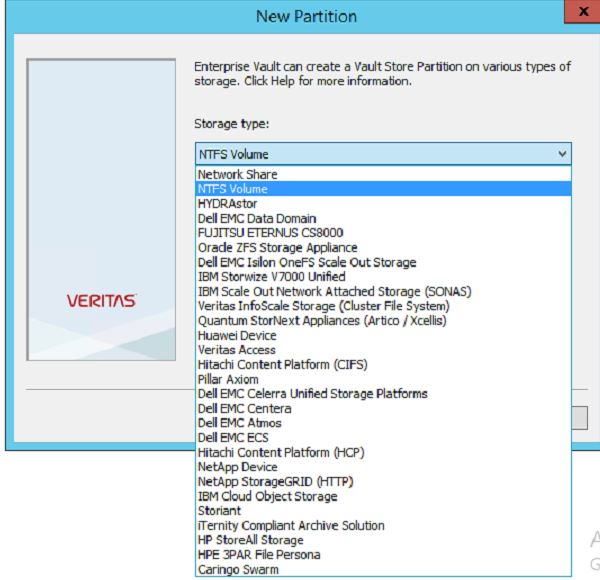Choose NTFS Volume in the dropdown list
The image size is (600, 580).
(x=232, y=189)
